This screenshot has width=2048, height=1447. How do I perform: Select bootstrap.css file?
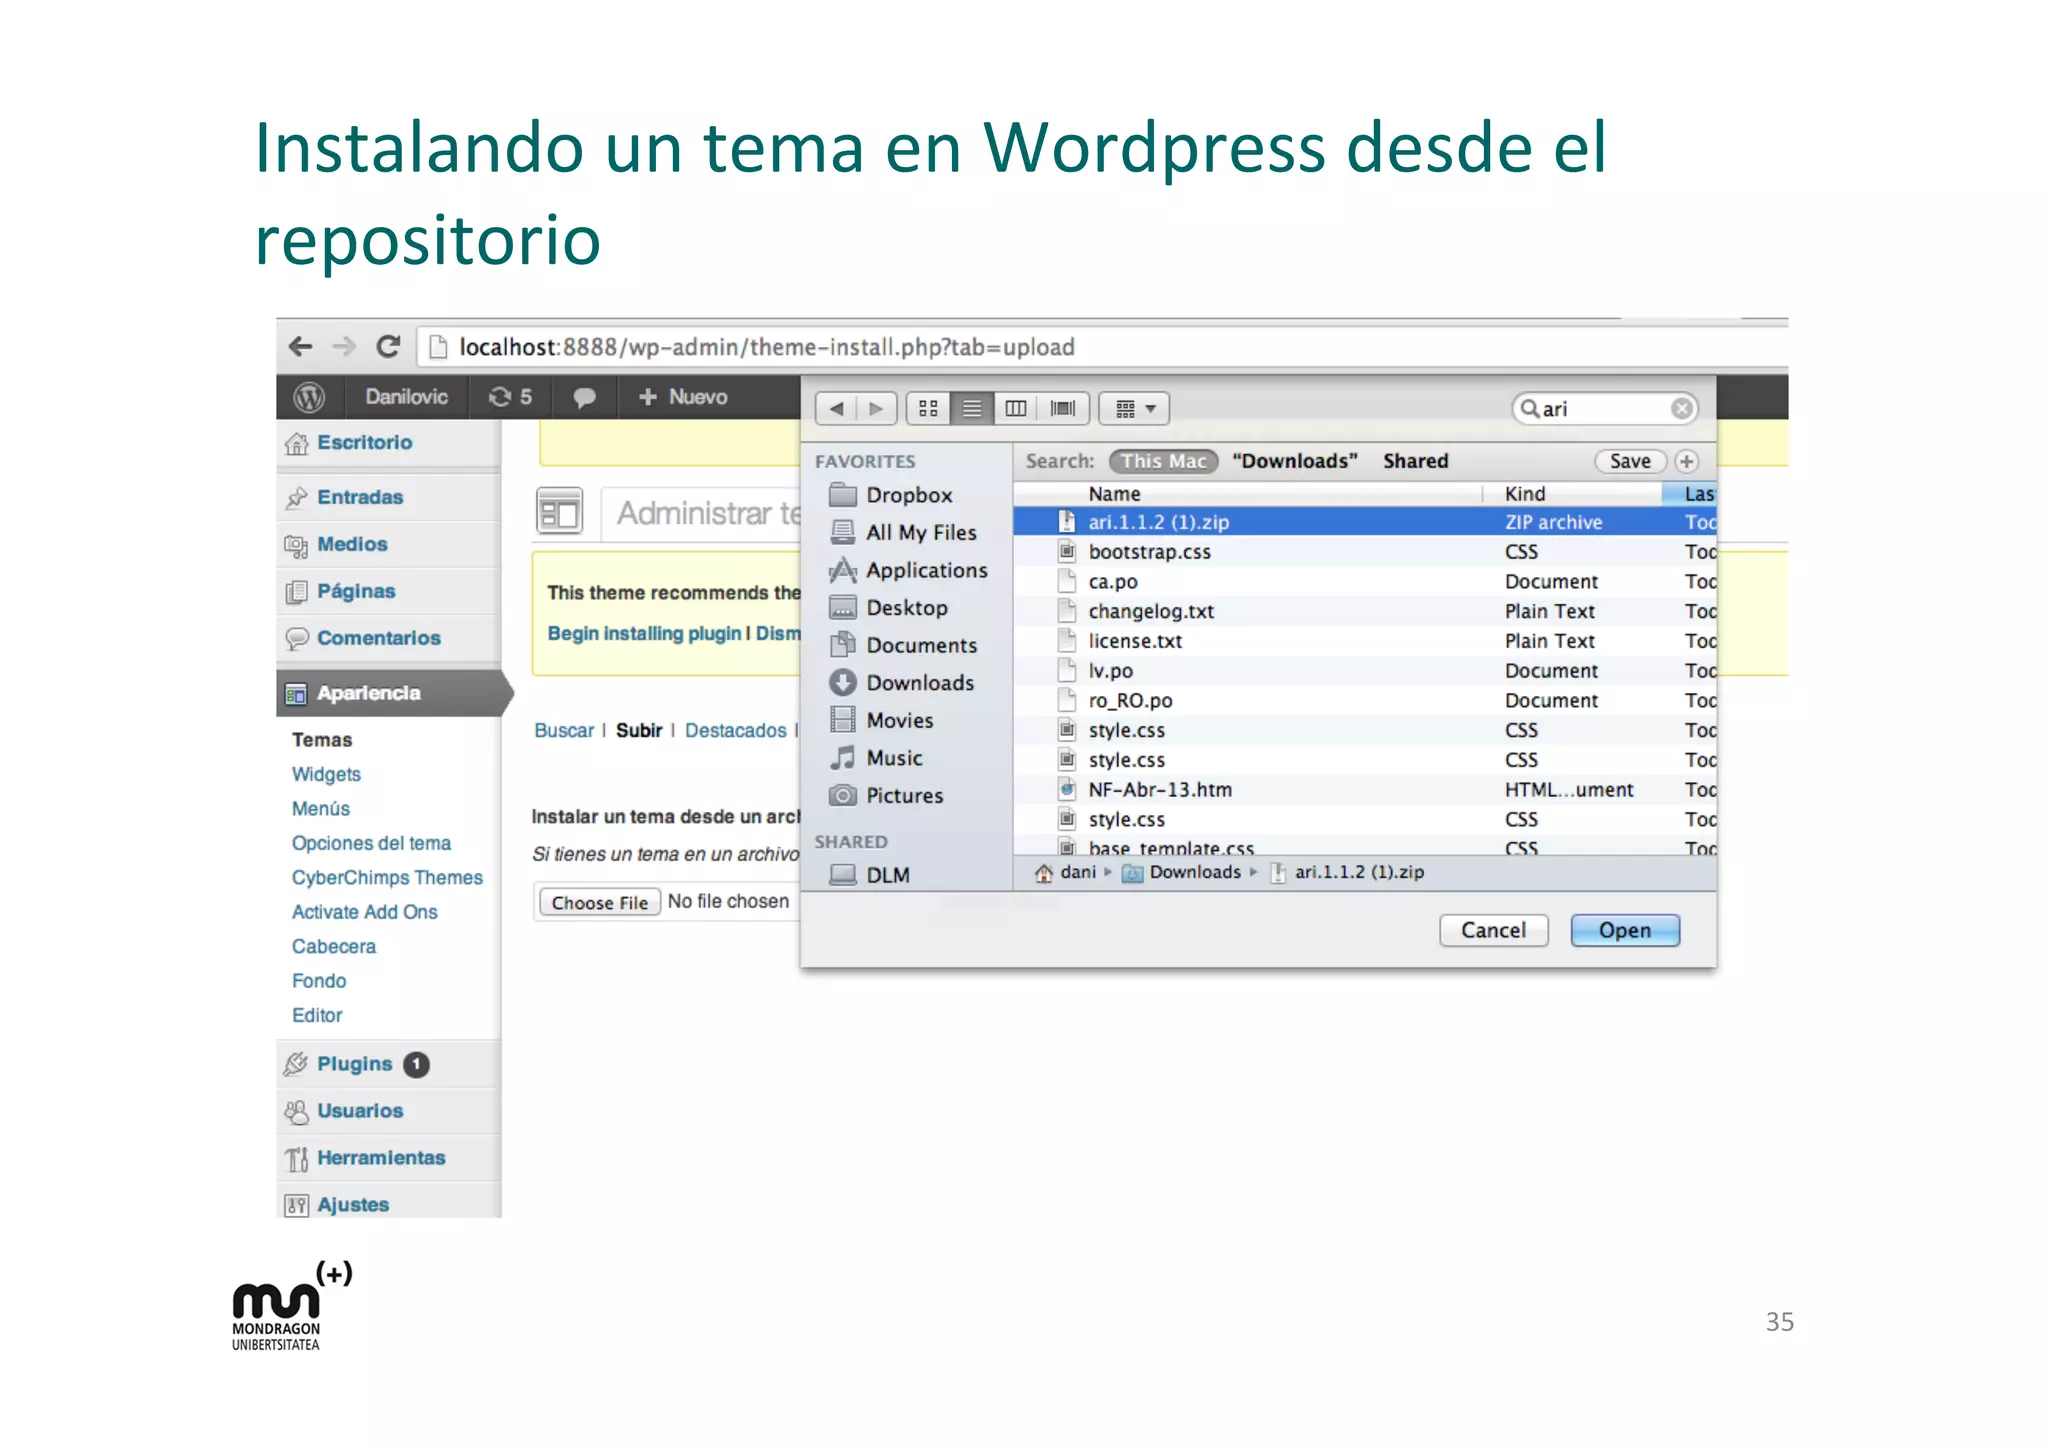point(1365,552)
